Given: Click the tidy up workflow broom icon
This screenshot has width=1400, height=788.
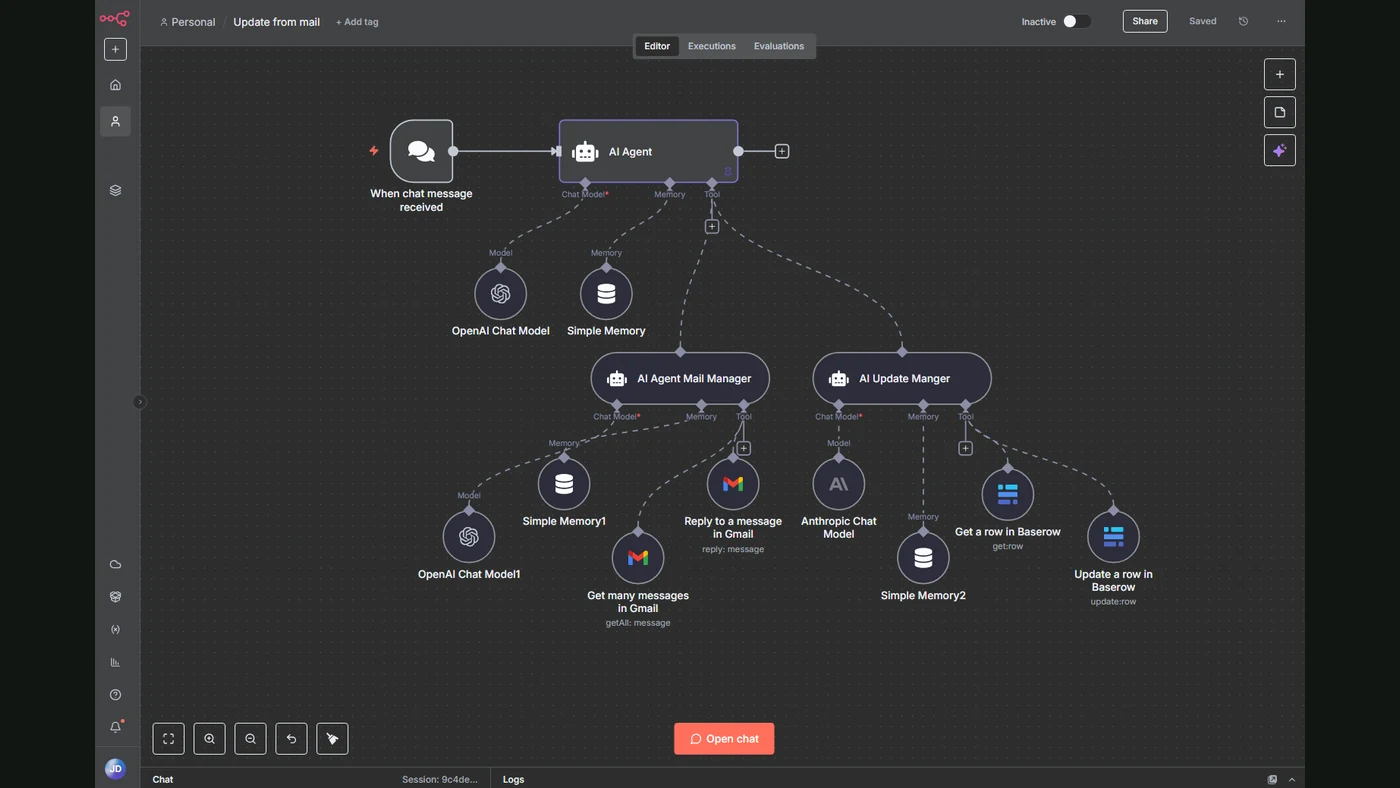Looking at the screenshot, I should (x=332, y=739).
